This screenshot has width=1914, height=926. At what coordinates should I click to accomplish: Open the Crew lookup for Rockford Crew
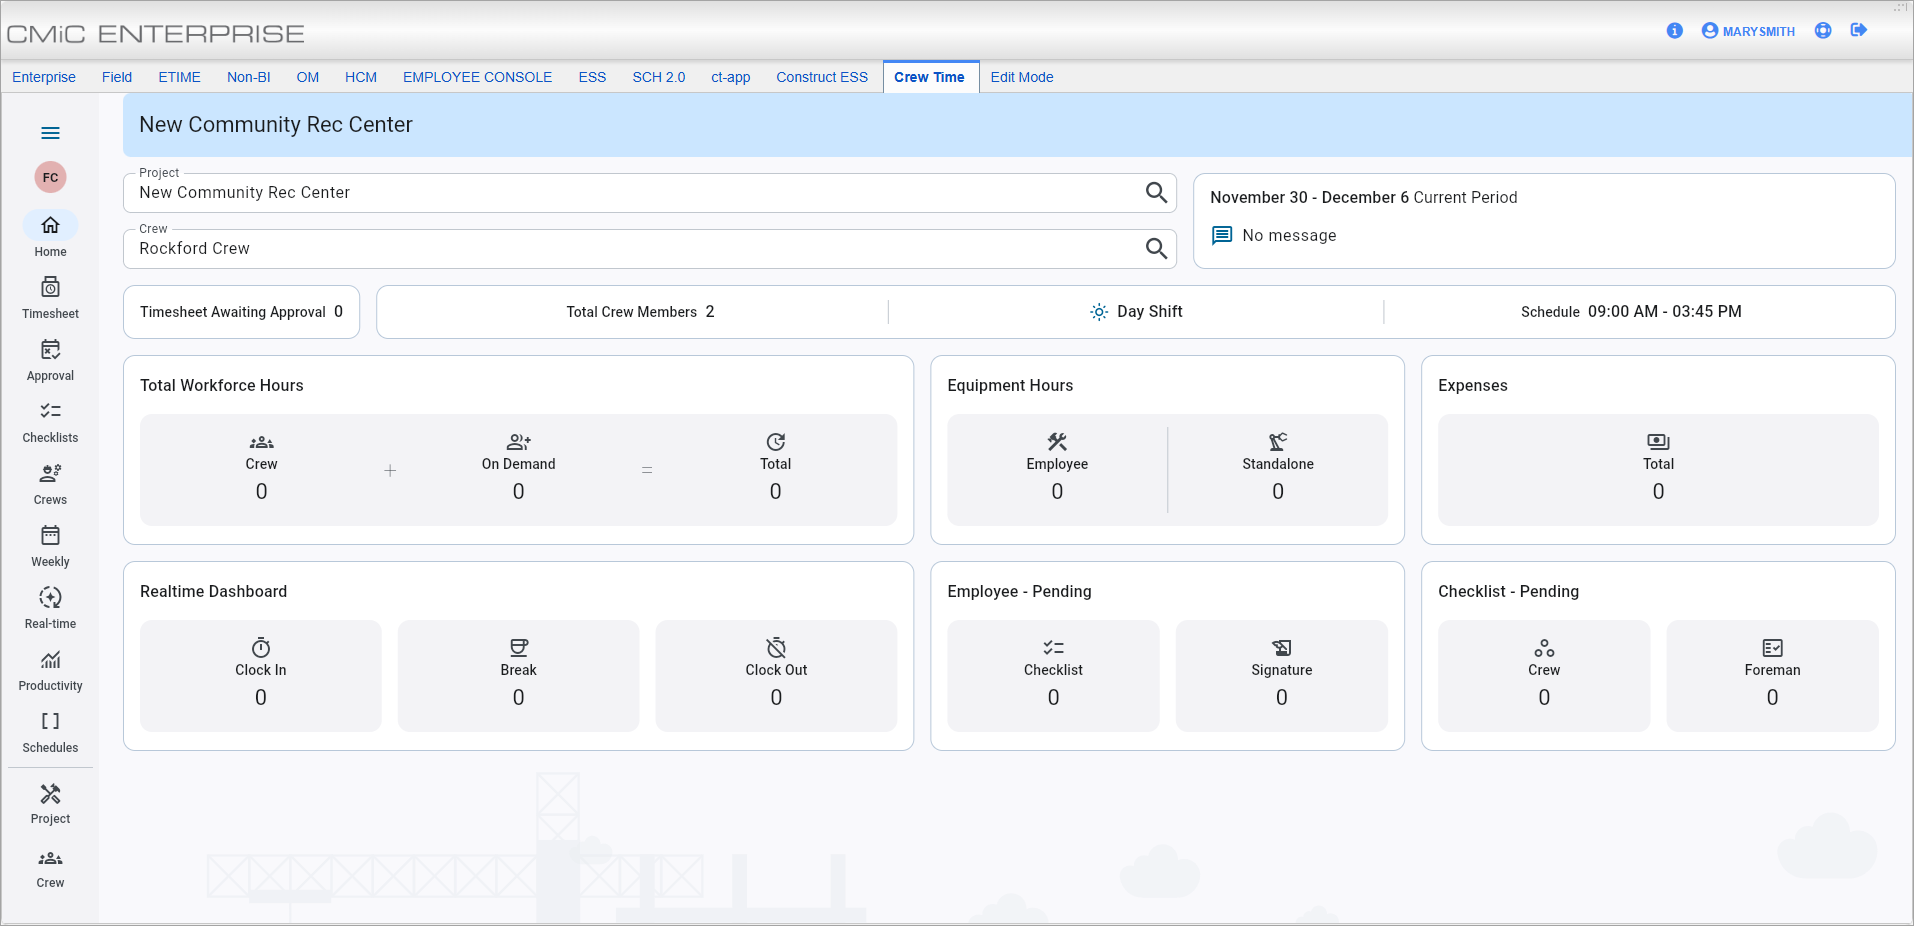coord(1157,249)
